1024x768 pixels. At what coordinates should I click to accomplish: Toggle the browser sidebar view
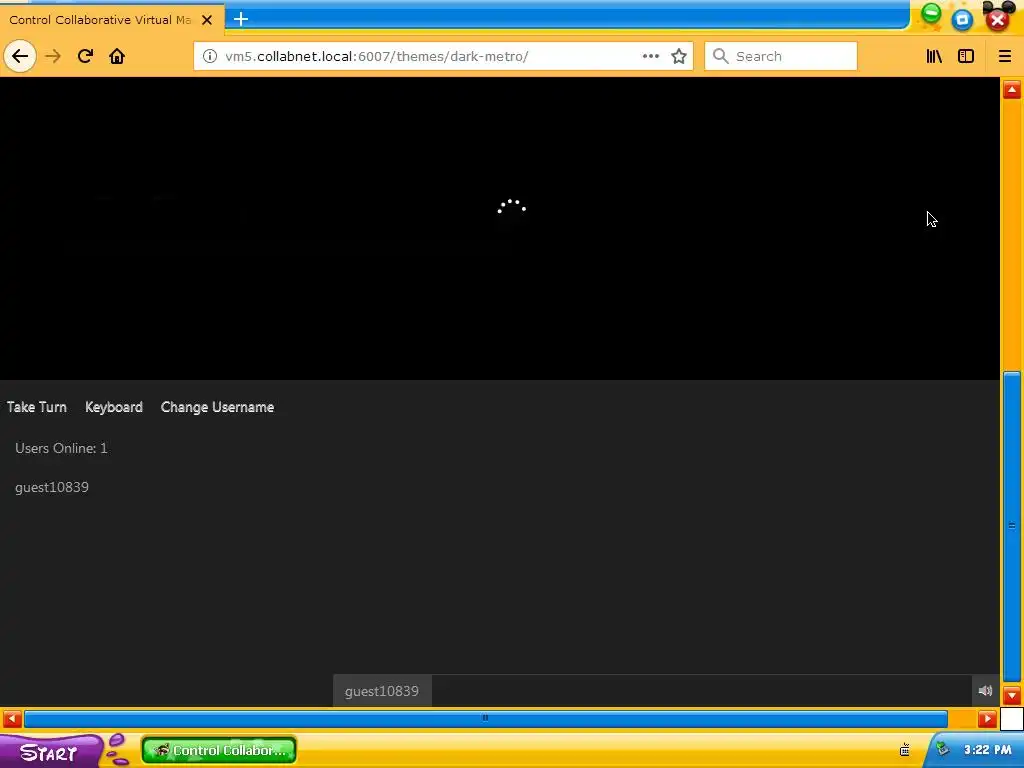tap(966, 56)
